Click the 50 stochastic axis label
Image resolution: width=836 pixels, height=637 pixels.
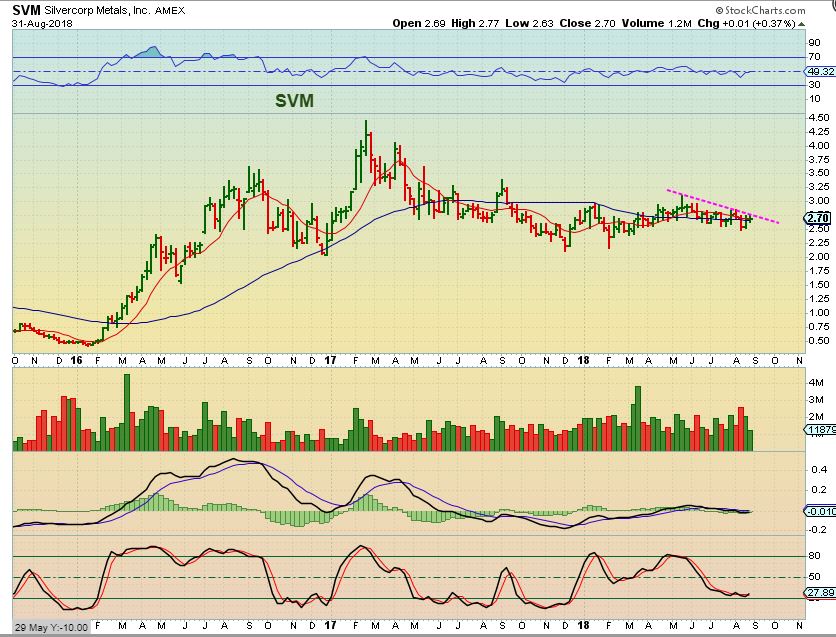click(x=814, y=577)
